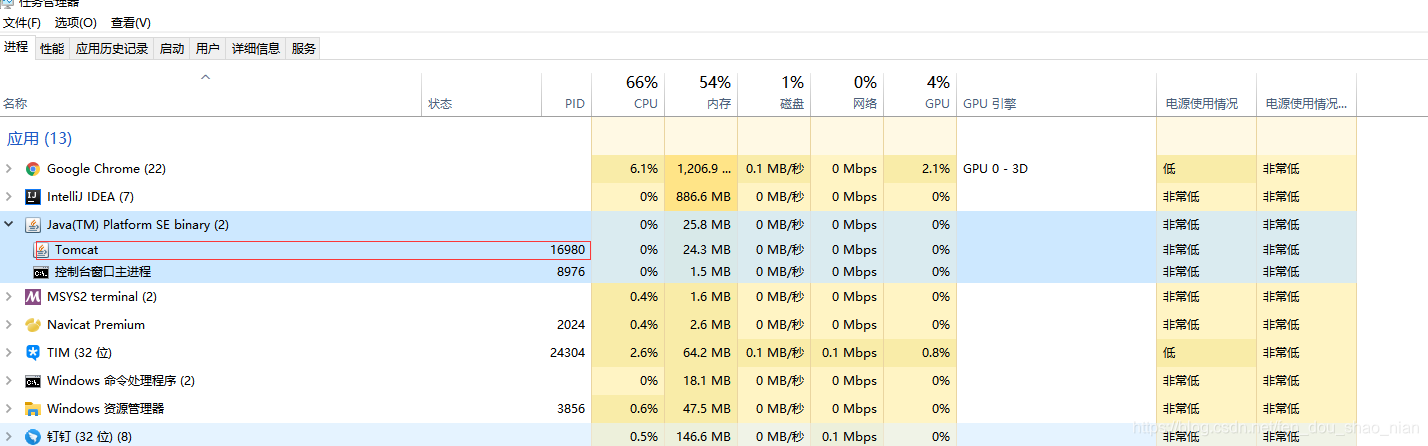Click the TIM (32 位) icon
Image resolution: width=1428 pixels, height=446 pixels.
33,353
